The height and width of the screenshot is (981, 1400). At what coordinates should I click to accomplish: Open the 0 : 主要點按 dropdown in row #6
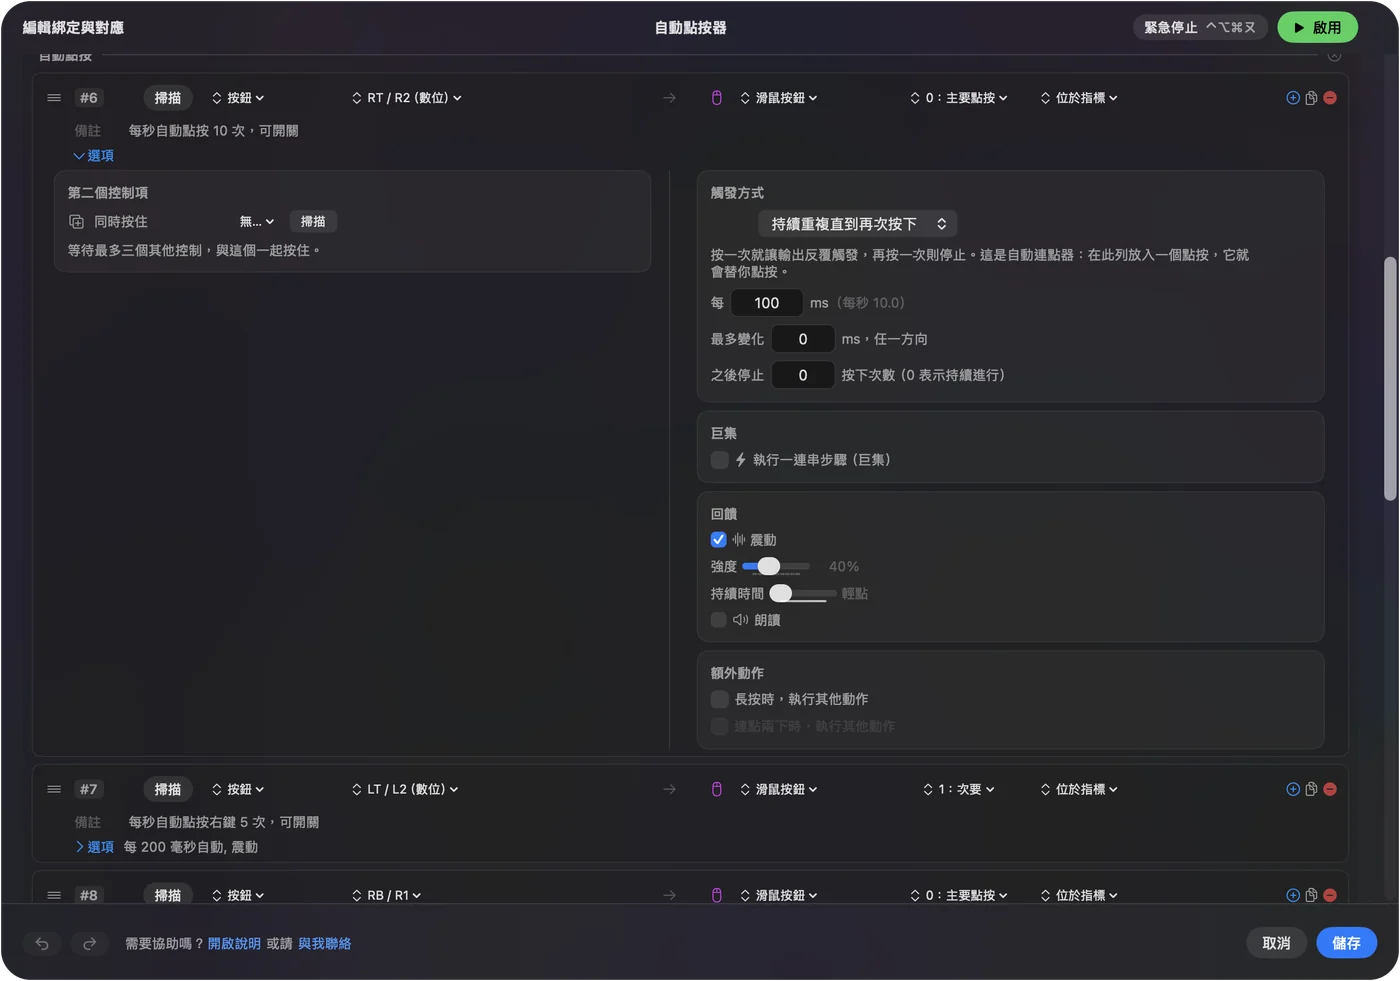pos(959,98)
